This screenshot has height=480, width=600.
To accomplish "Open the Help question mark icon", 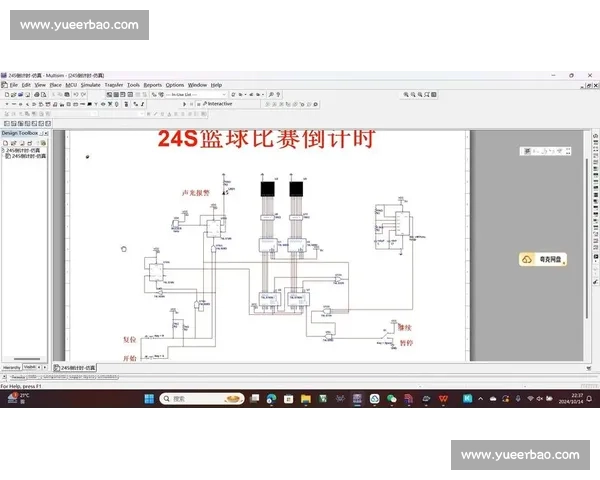I will pyautogui.click(x=278, y=95).
